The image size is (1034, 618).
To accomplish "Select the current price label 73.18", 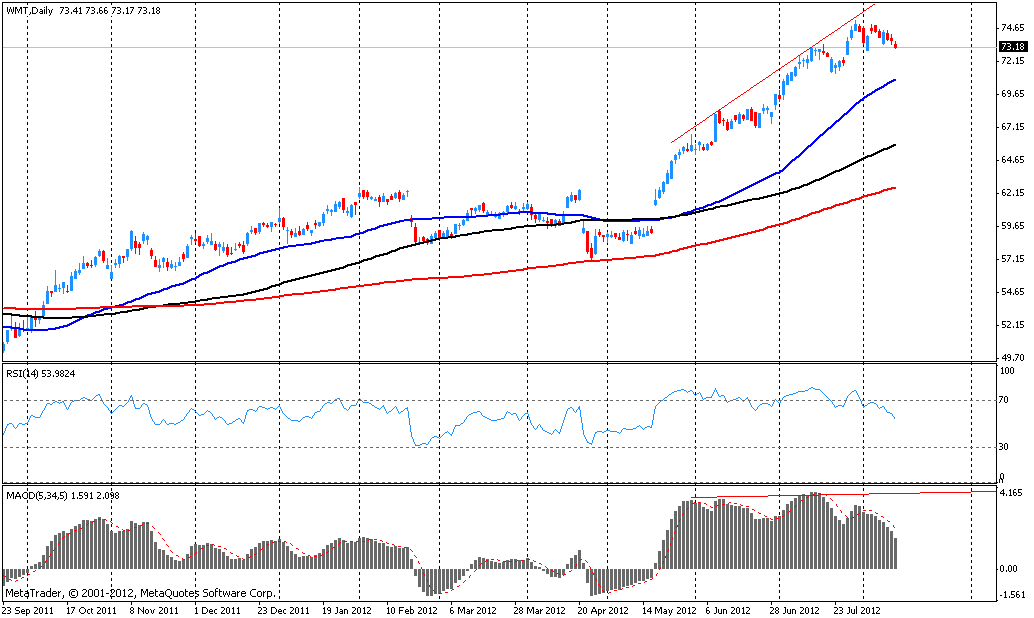I will [x=1013, y=47].
